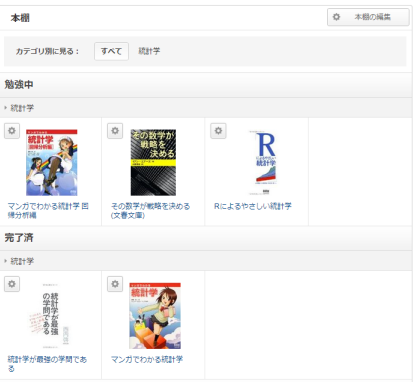Click the 完了済 section header
The width and height of the screenshot is (415, 382).
[19, 238]
